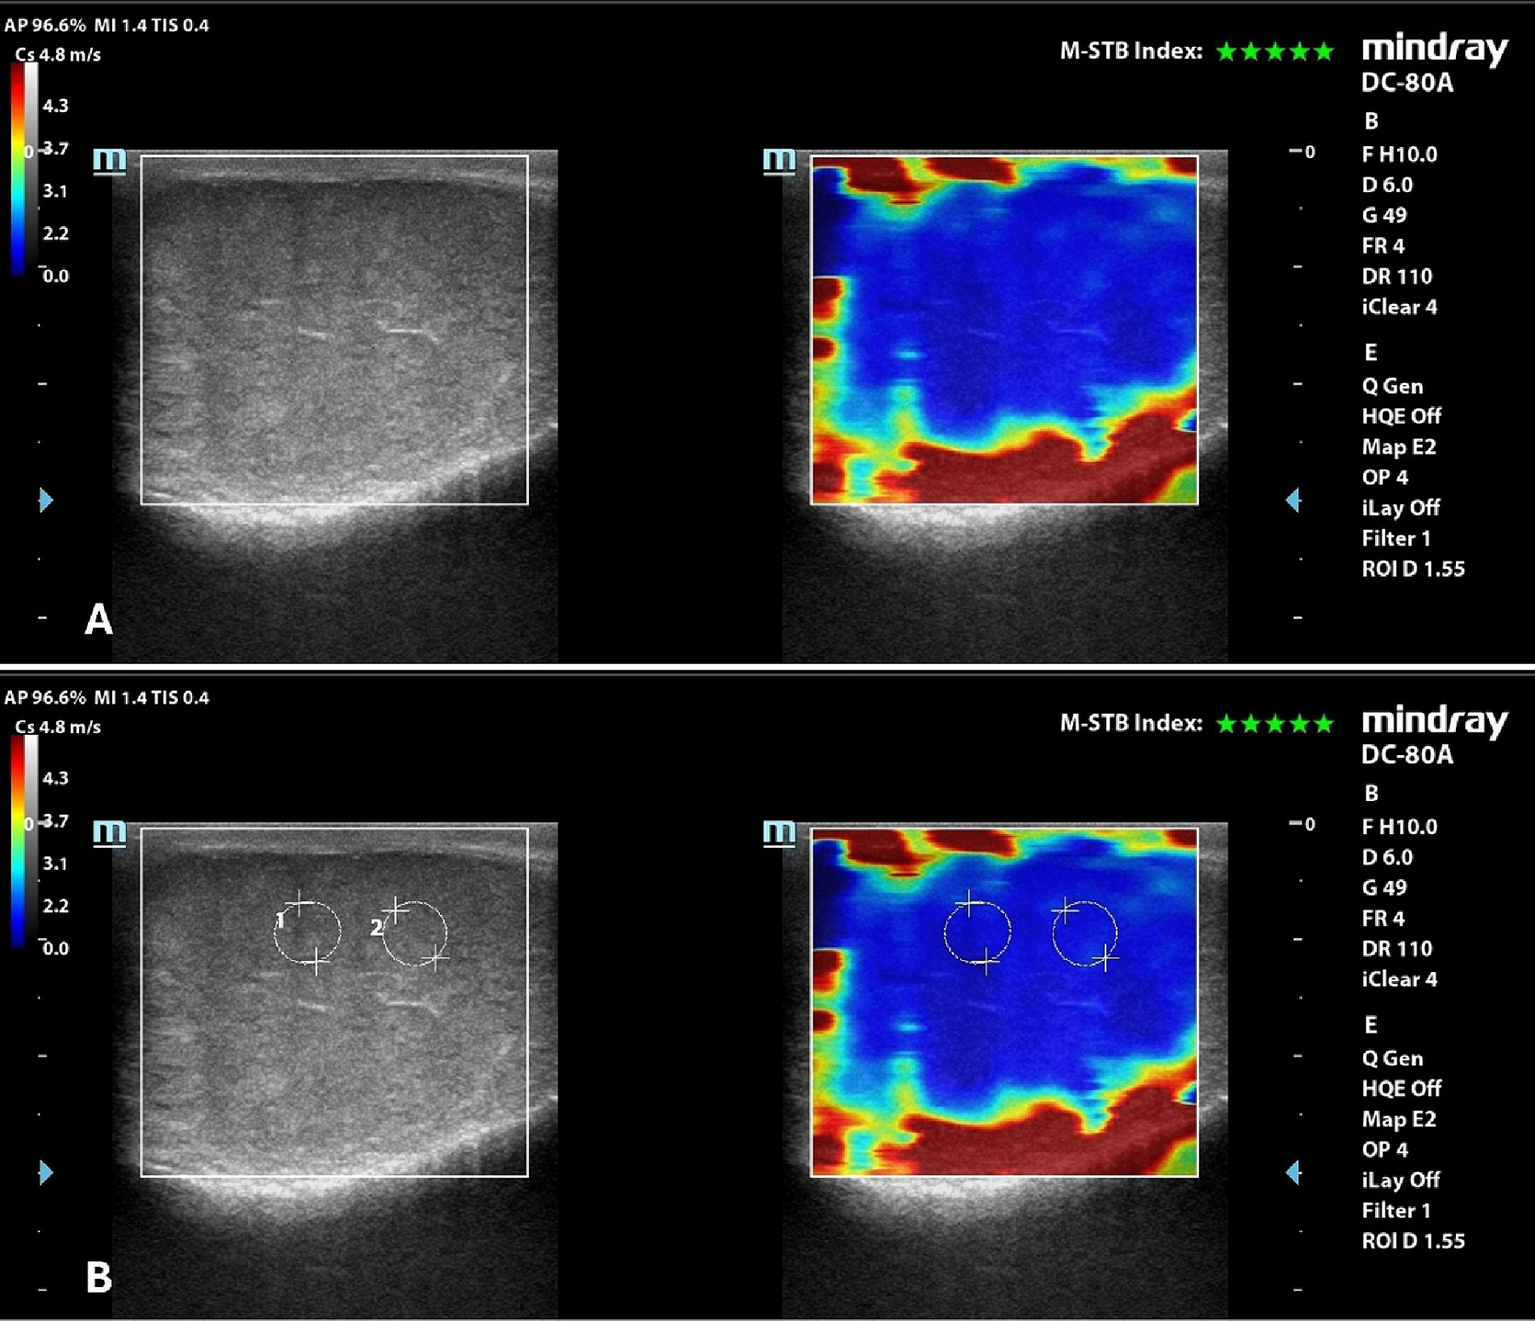Click blue focus arrow left of panel A's depth scale
This screenshot has width=1535, height=1321.
(45, 500)
